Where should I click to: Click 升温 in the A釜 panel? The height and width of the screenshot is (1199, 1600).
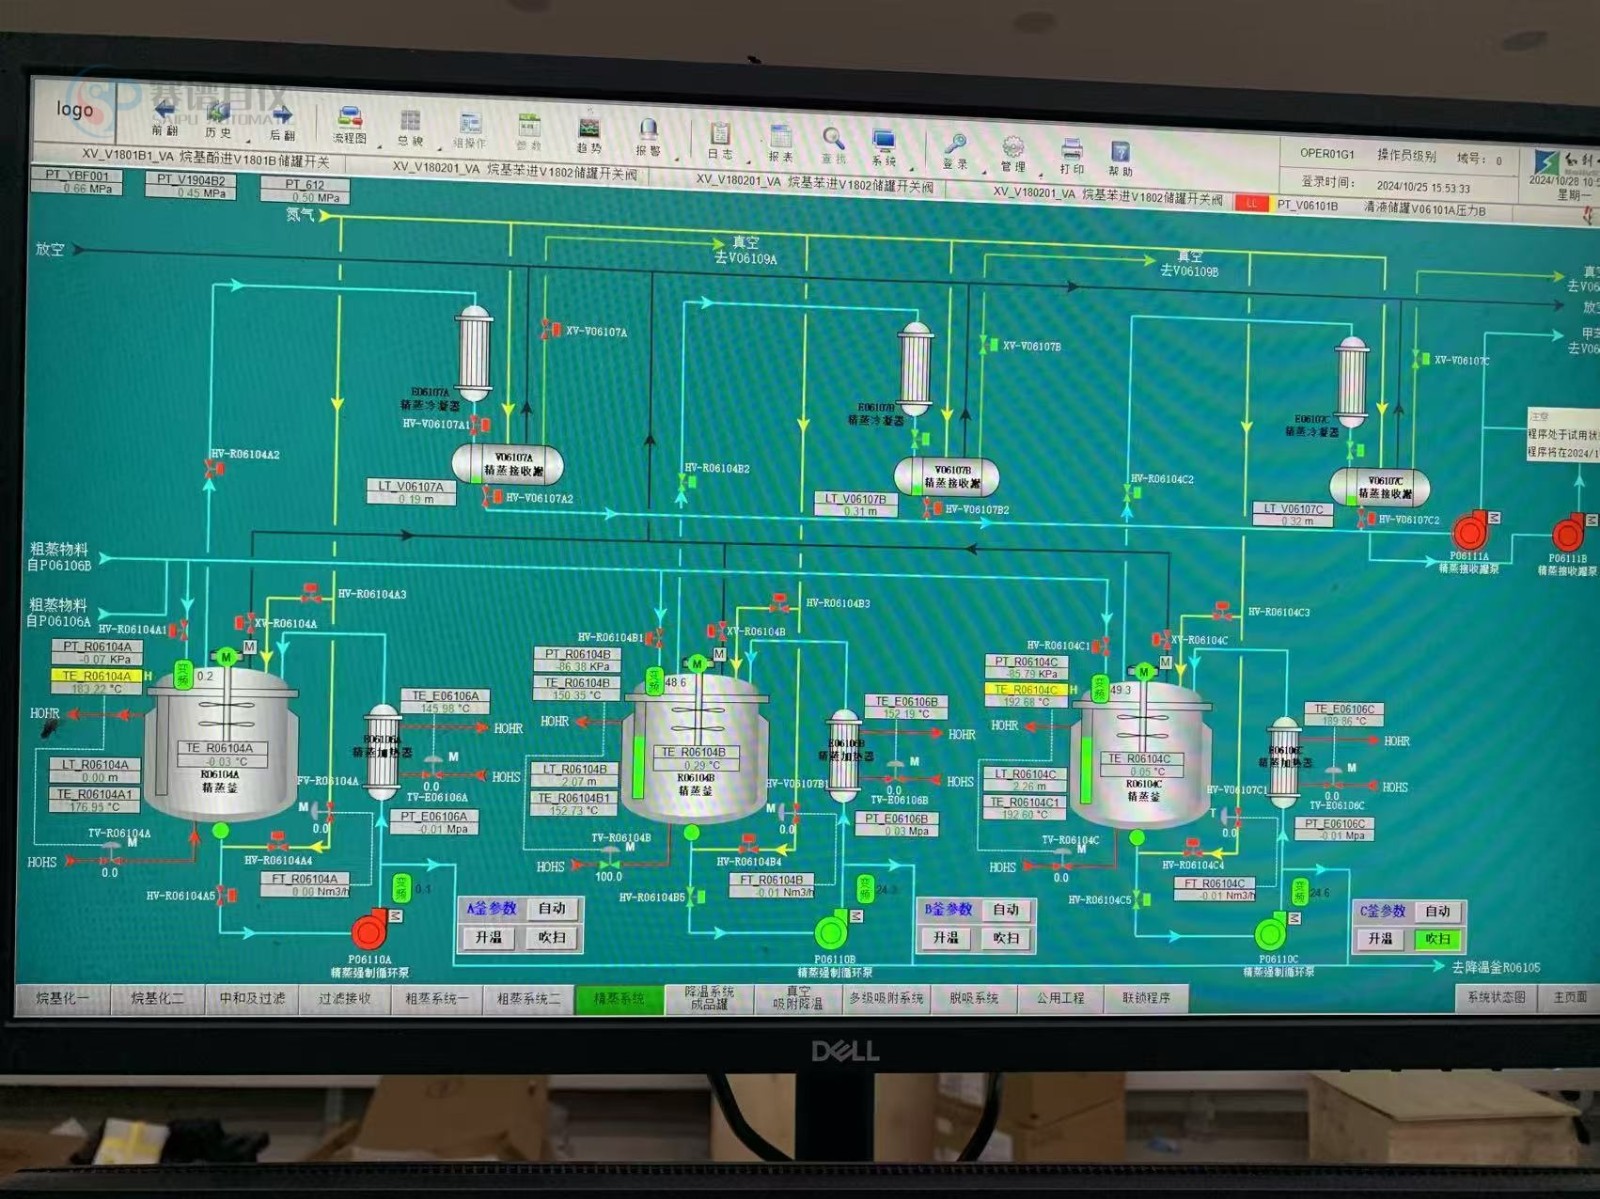489,937
